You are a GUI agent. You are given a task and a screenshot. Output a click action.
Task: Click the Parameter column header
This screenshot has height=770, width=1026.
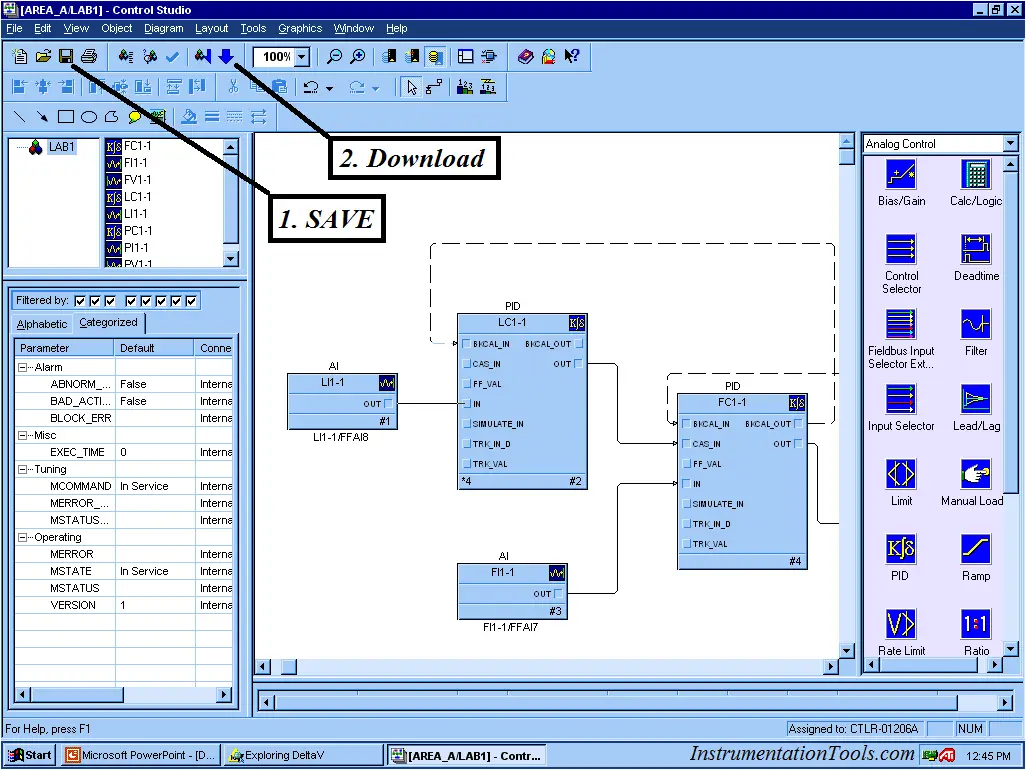tap(64, 348)
